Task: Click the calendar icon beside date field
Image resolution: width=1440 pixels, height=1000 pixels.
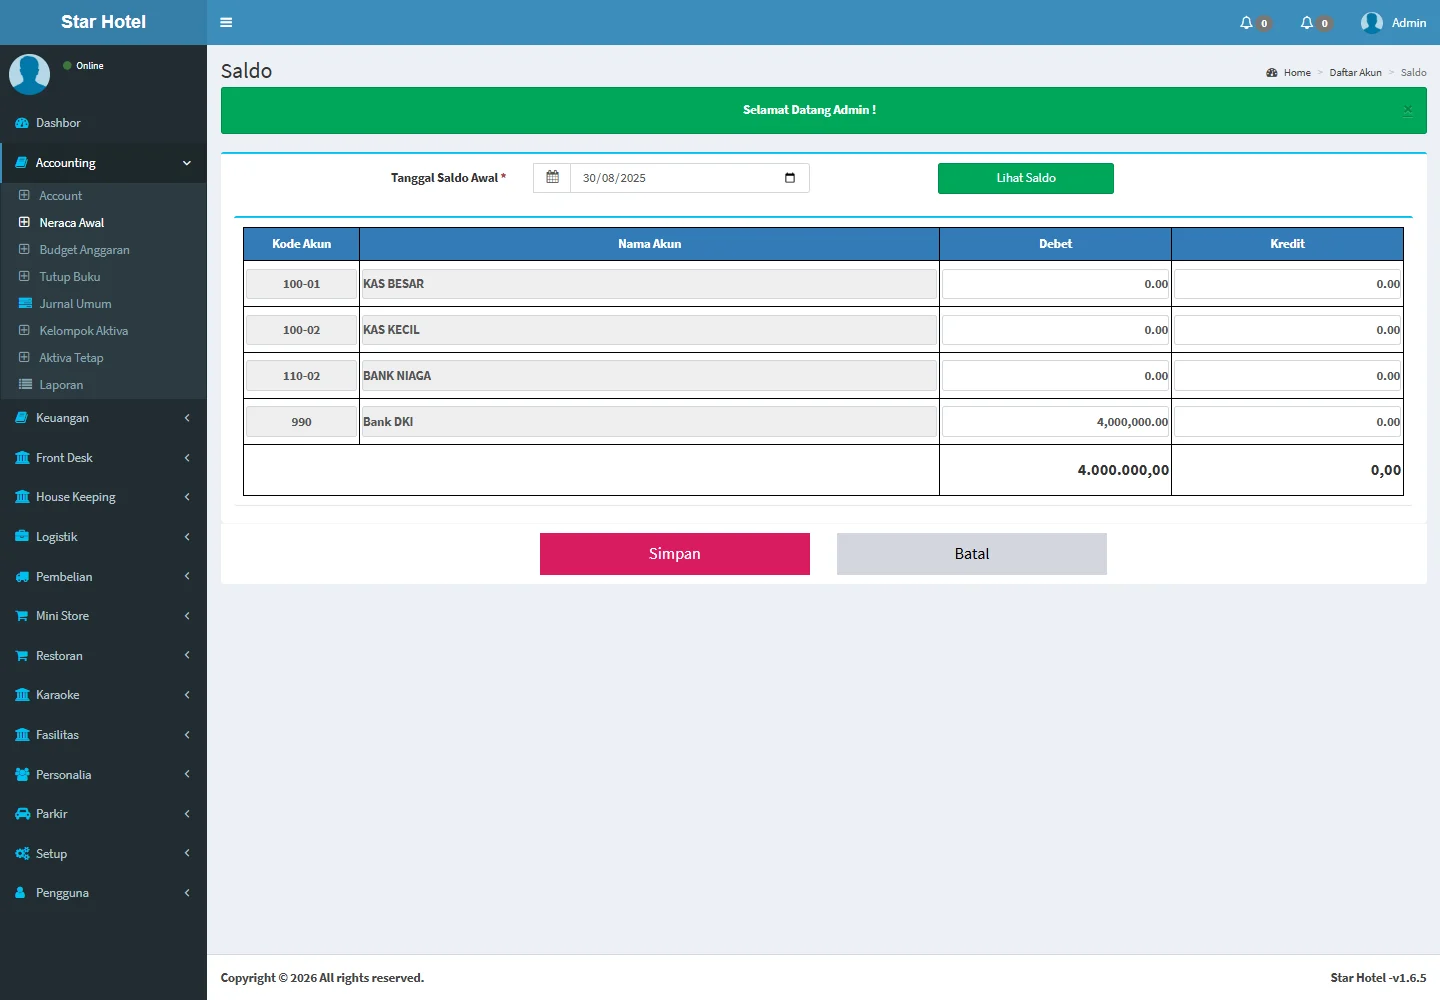Action: tap(552, 178)
